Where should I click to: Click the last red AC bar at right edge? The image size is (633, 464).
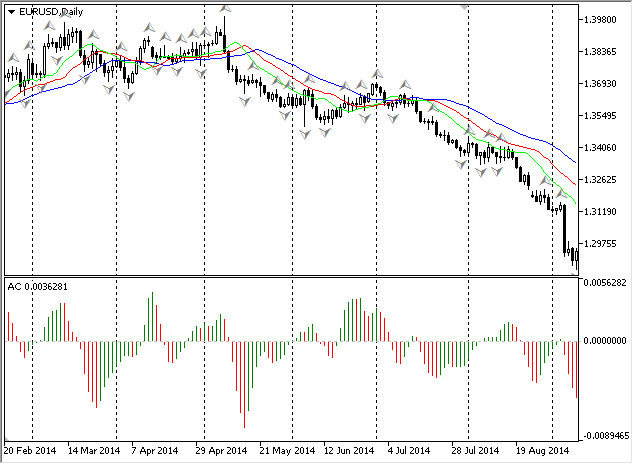[x=576, y=370]
